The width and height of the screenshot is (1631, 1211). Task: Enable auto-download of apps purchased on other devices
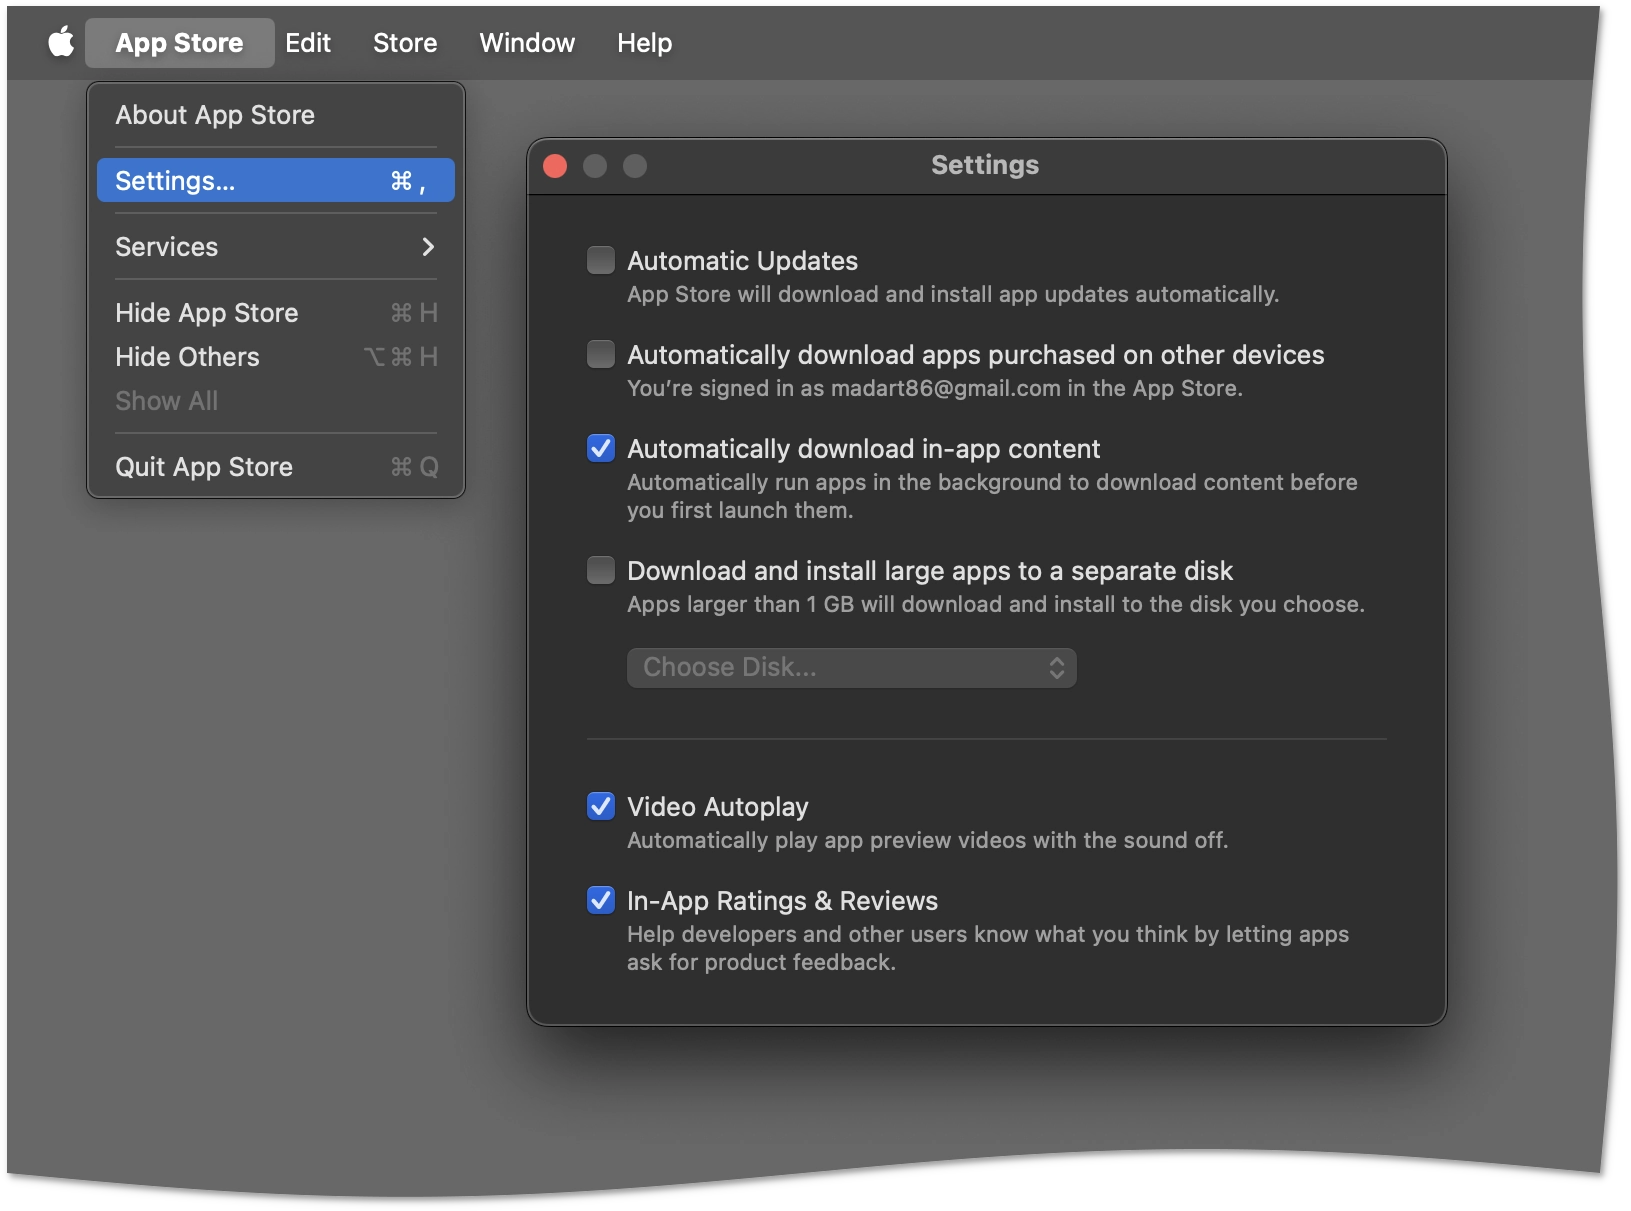pos(601,355)
